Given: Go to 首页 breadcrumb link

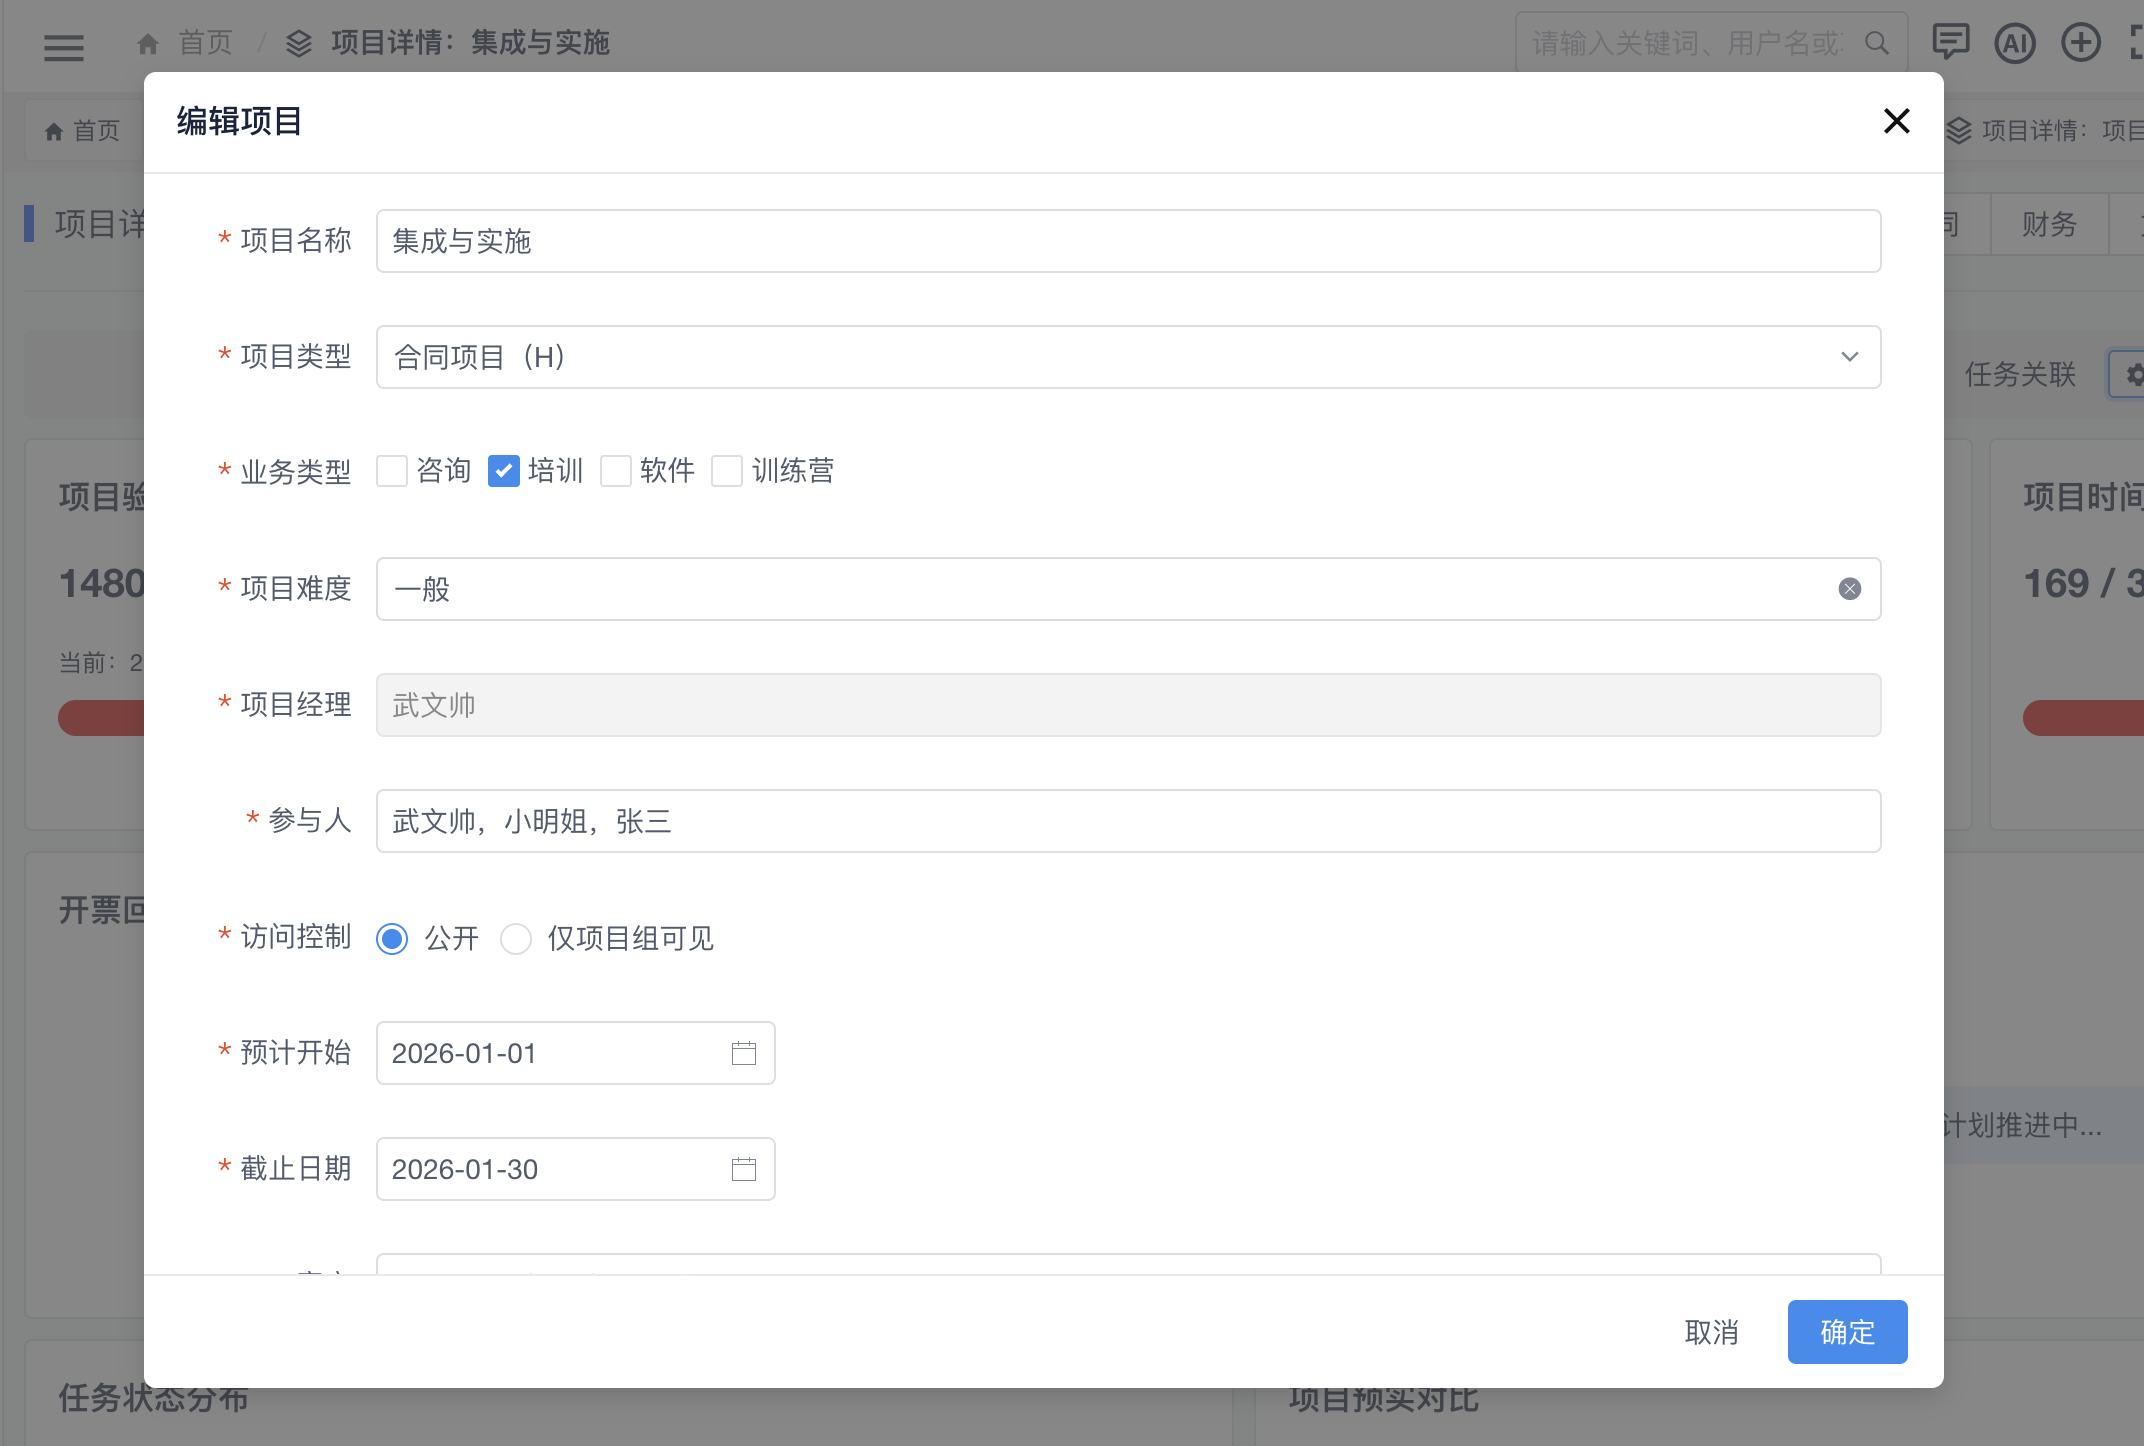Looking at the screenshot, I should (205, 43).
